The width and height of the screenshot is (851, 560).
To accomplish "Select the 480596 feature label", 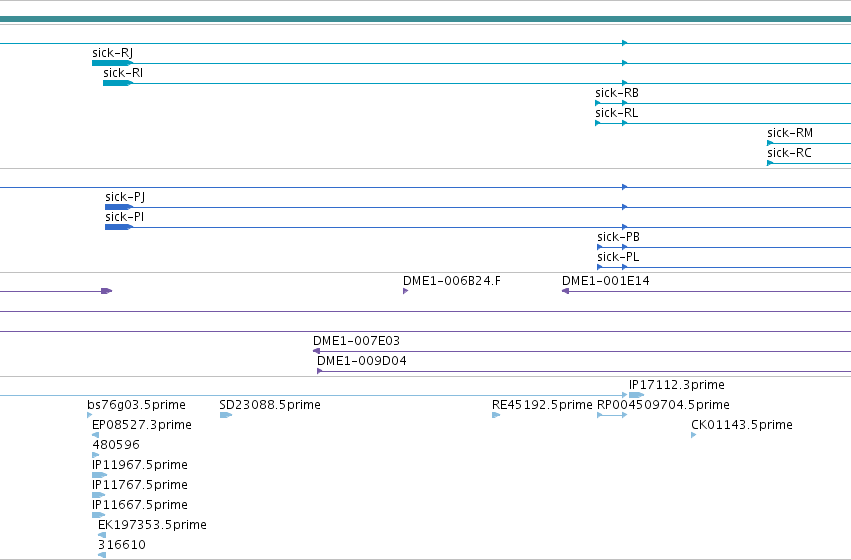I will point(116,446).
